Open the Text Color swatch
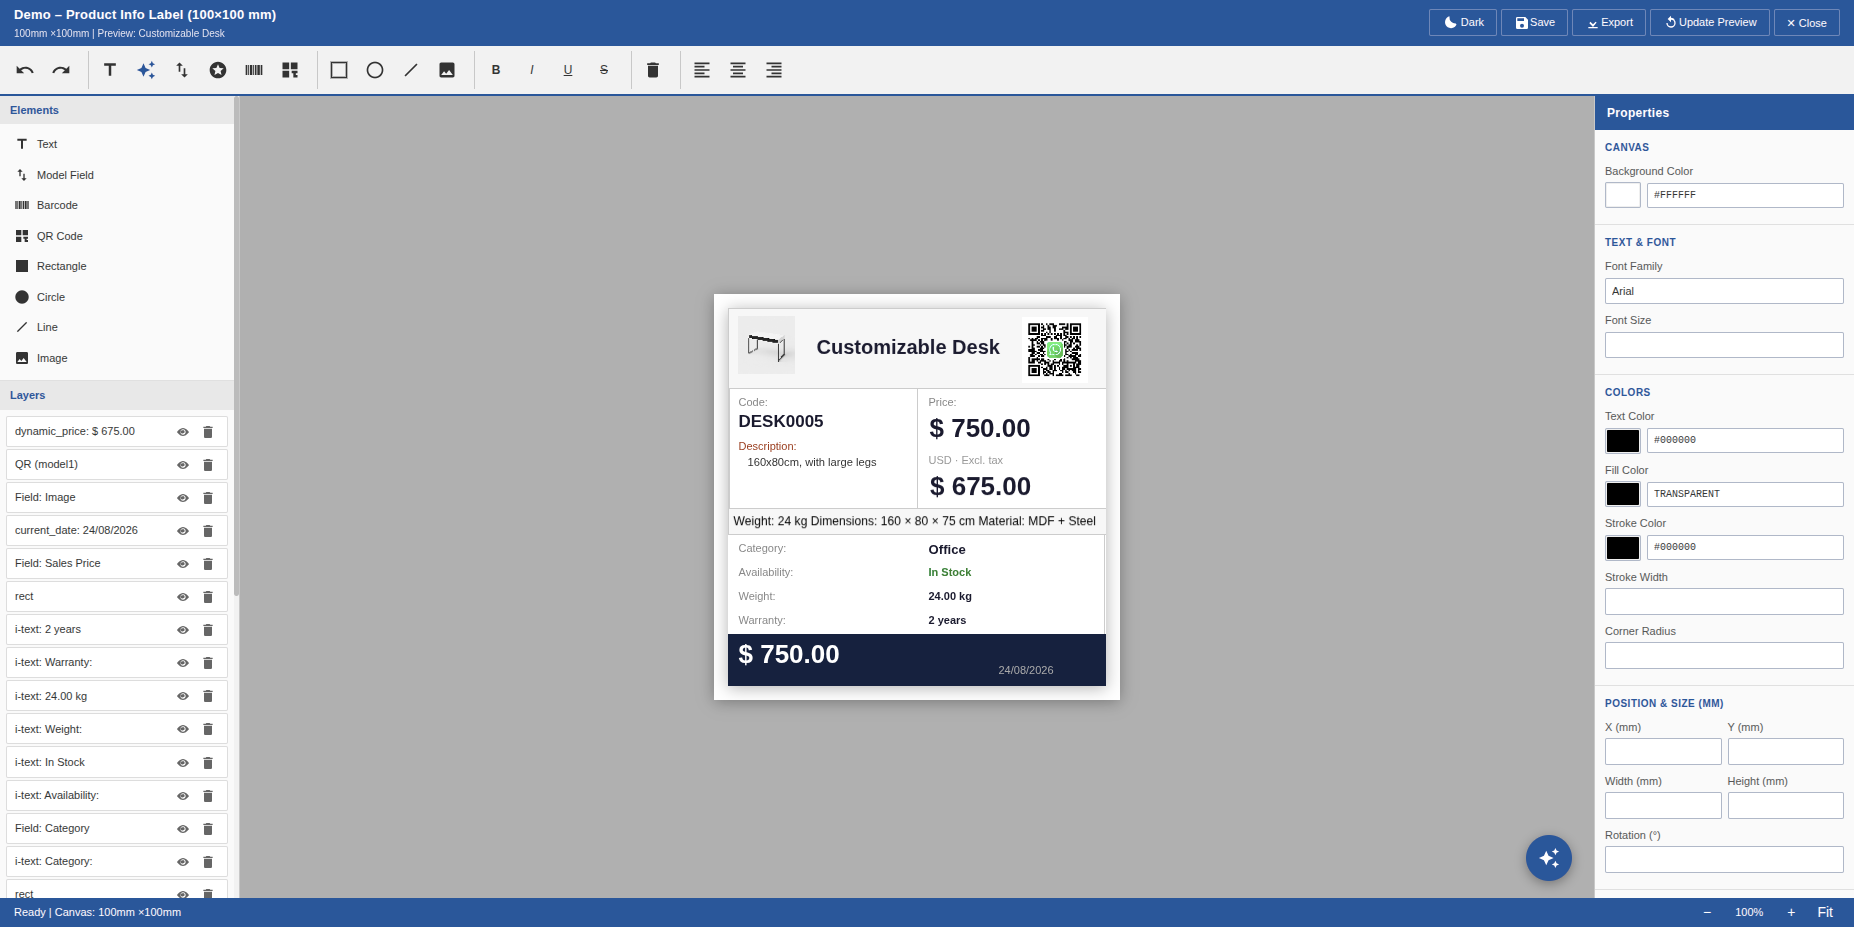 coord(1623,441)
